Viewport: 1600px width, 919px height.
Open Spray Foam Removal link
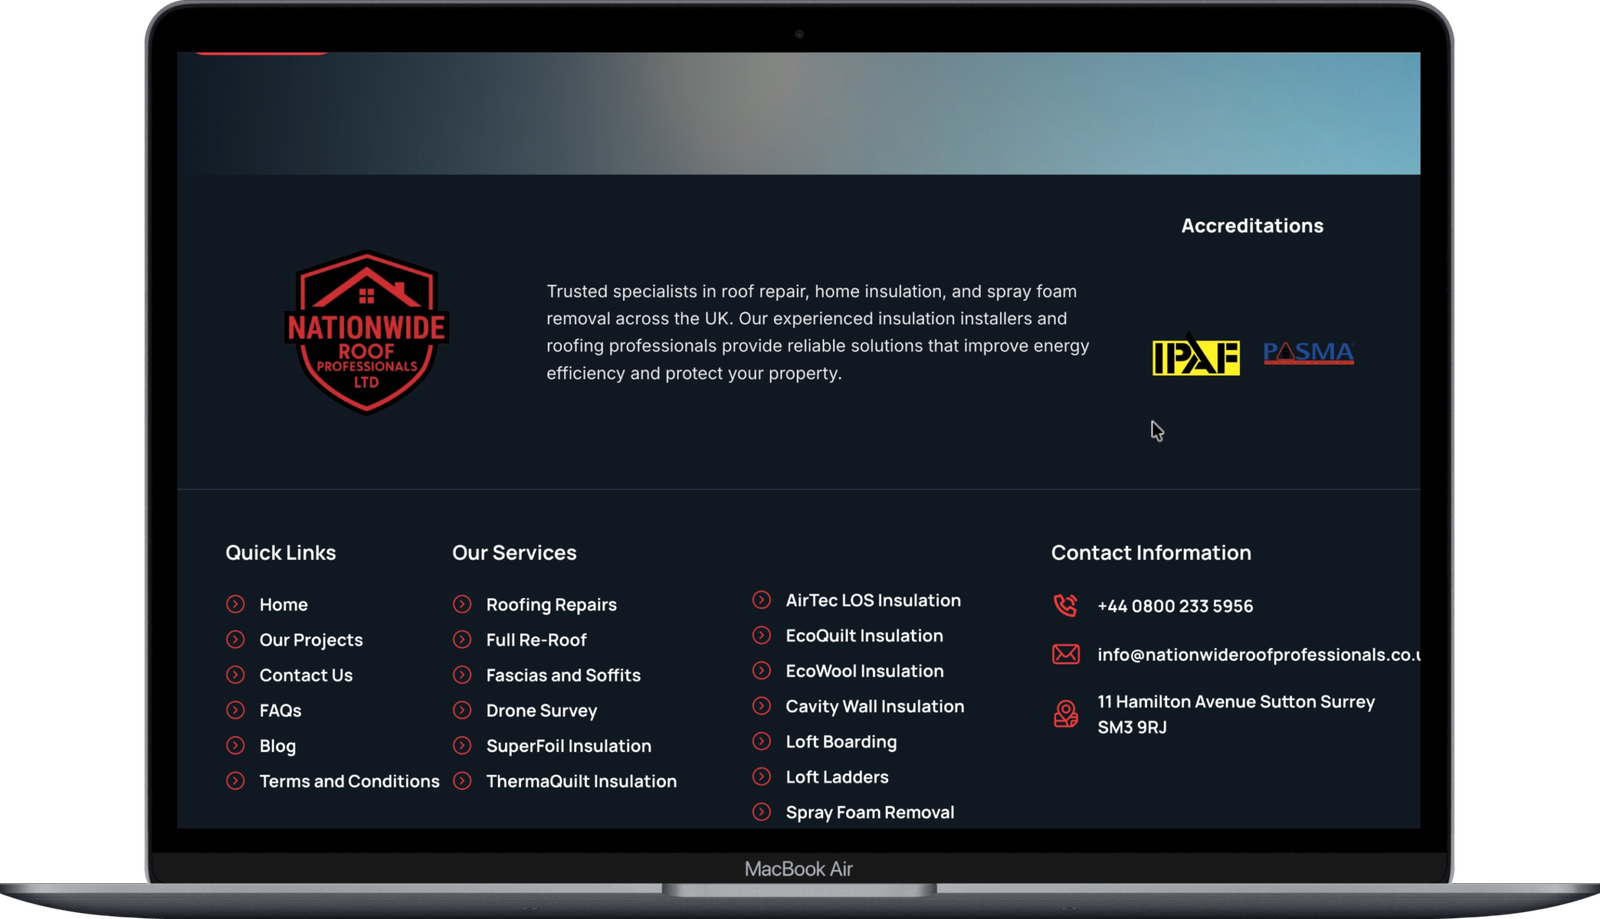coord(870,812)
